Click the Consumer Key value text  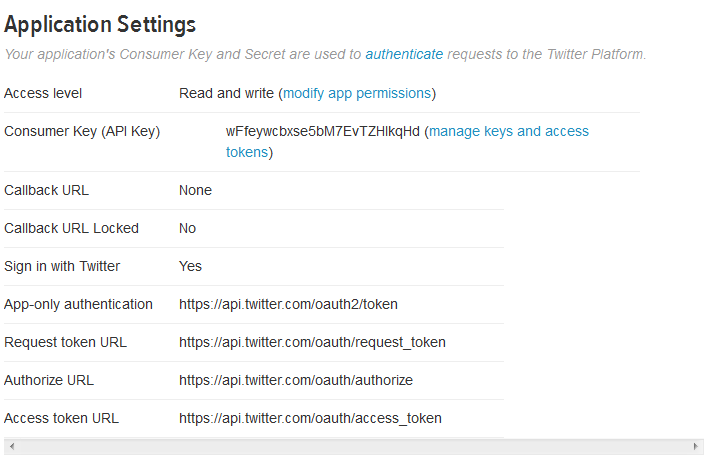(x=323, y=132)
